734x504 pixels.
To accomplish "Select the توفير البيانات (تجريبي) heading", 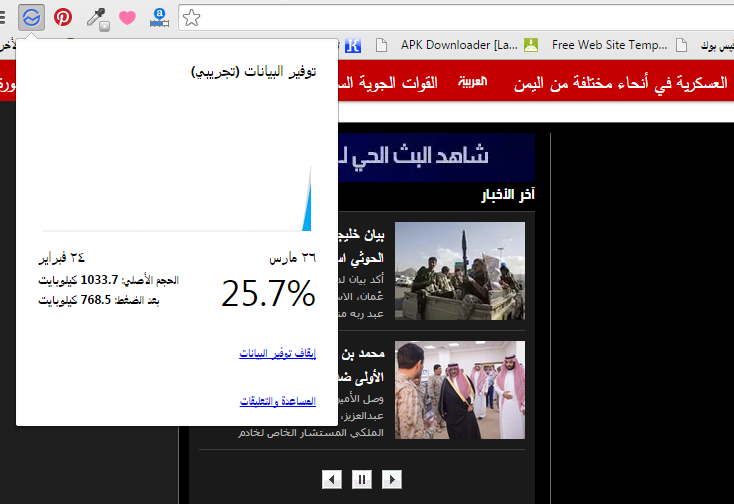I will point(254,72).
